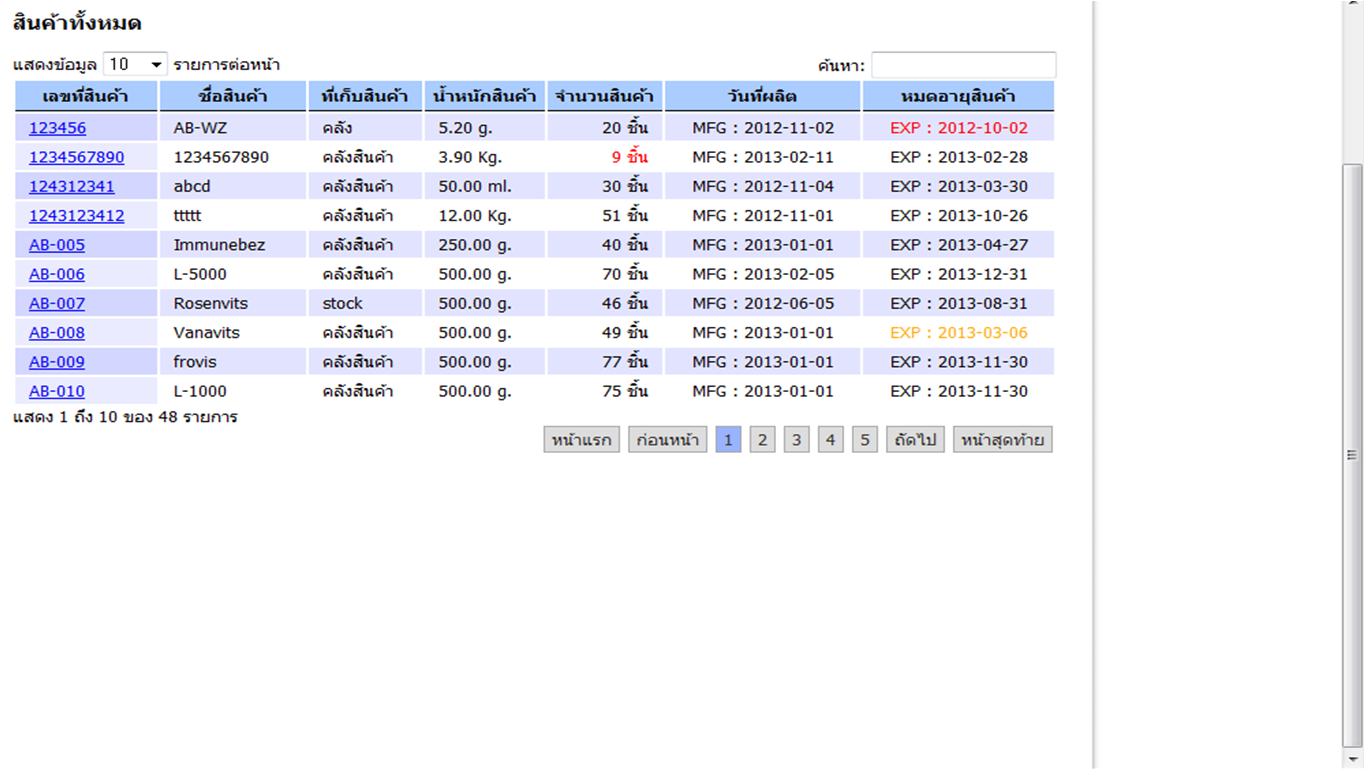Screen dimensions: 1365x770
Task: Select product name L-5000 cell
Action: click(x=233, y=274)
